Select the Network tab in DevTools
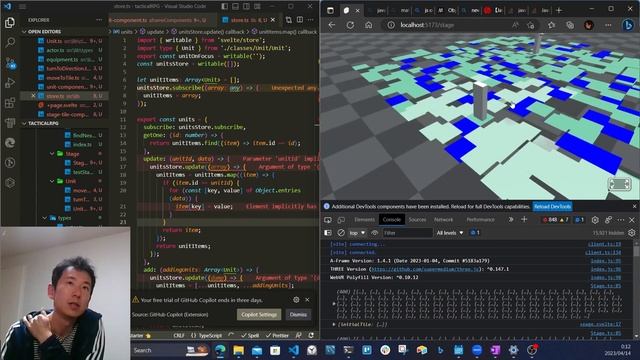This screenshot has width=640, height=360. tap(443, 220)
